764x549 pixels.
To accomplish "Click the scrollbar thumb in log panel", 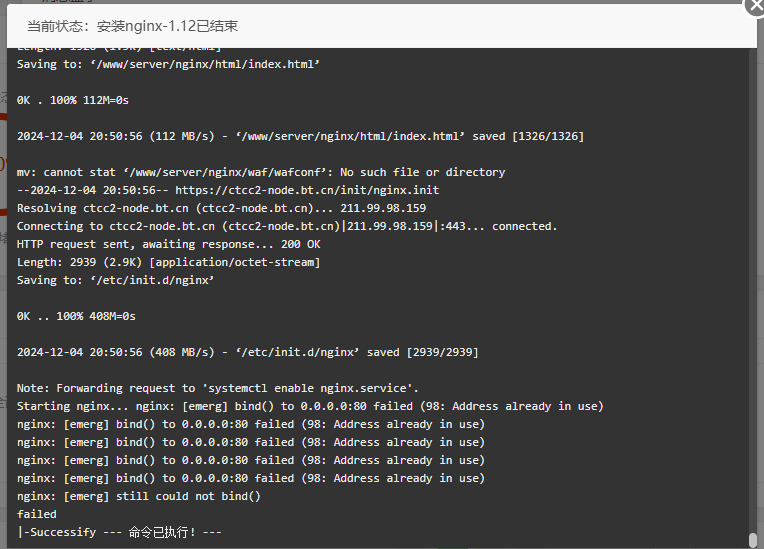I will pyautogui.click(x=753, y=540).
